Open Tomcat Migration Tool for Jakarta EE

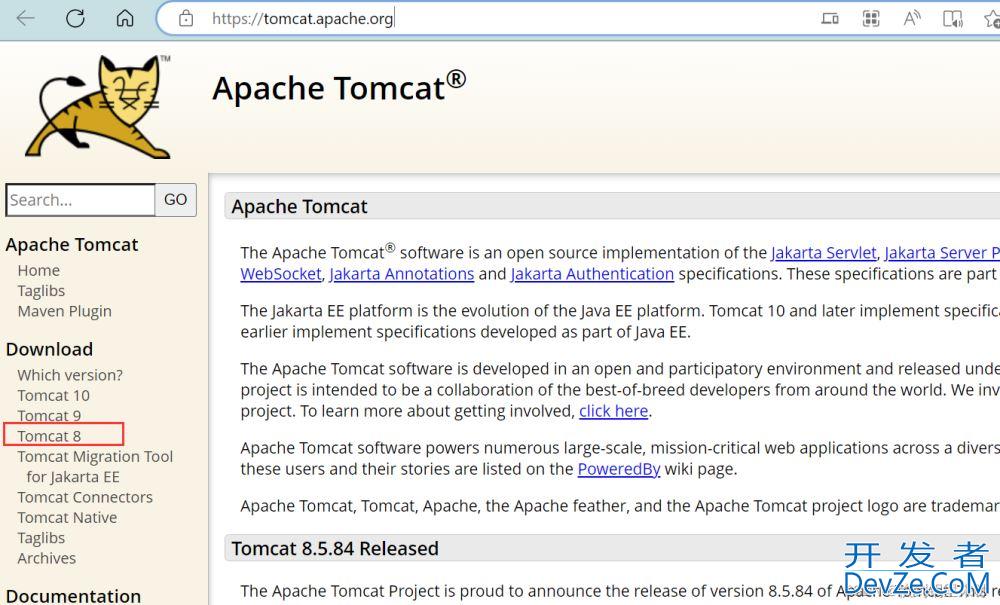(95, 467)
